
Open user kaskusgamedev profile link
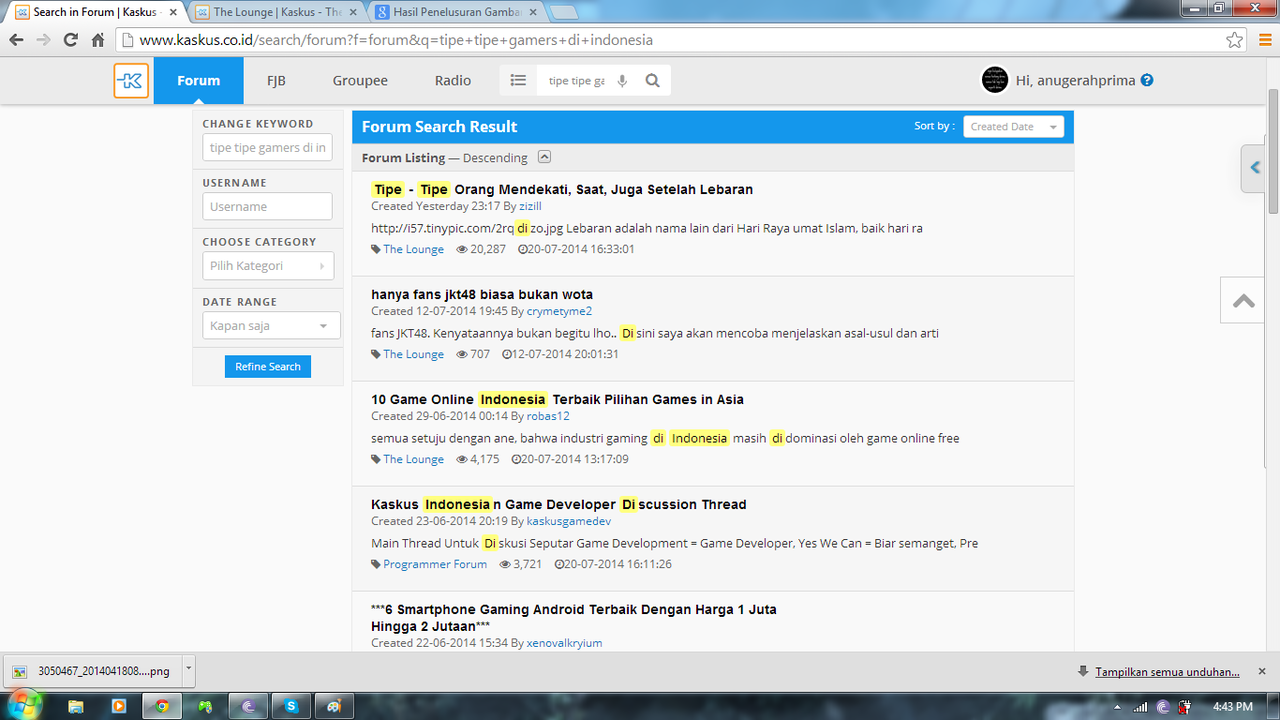(x=569, y=522)
